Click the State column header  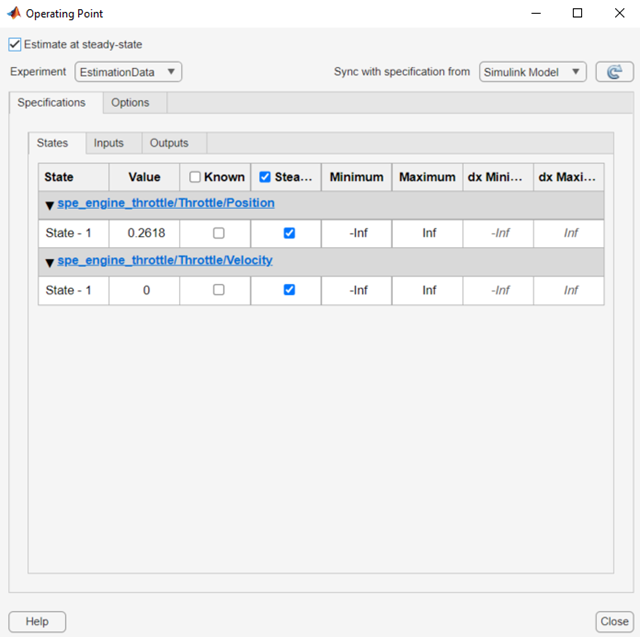(x=74, y=177)
